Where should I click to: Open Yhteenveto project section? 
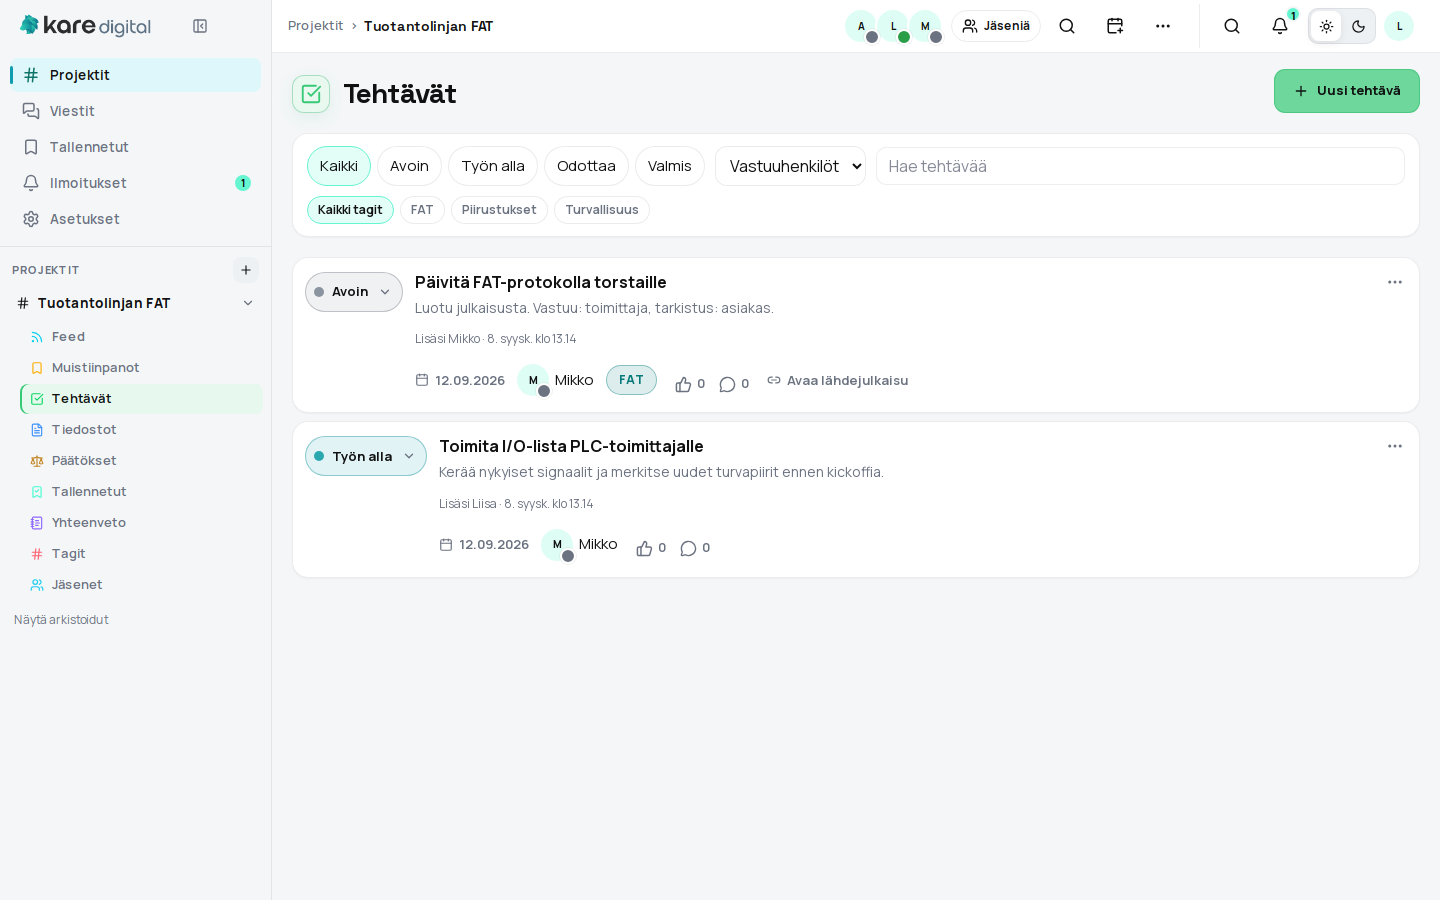[x=141, y=523]
